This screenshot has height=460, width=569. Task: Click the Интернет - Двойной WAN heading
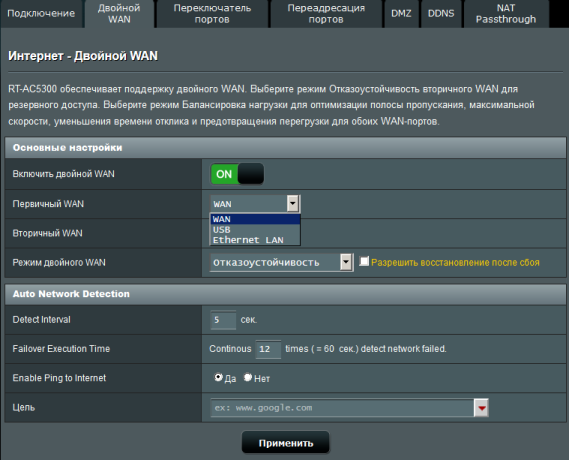click(x=83, y=56)
